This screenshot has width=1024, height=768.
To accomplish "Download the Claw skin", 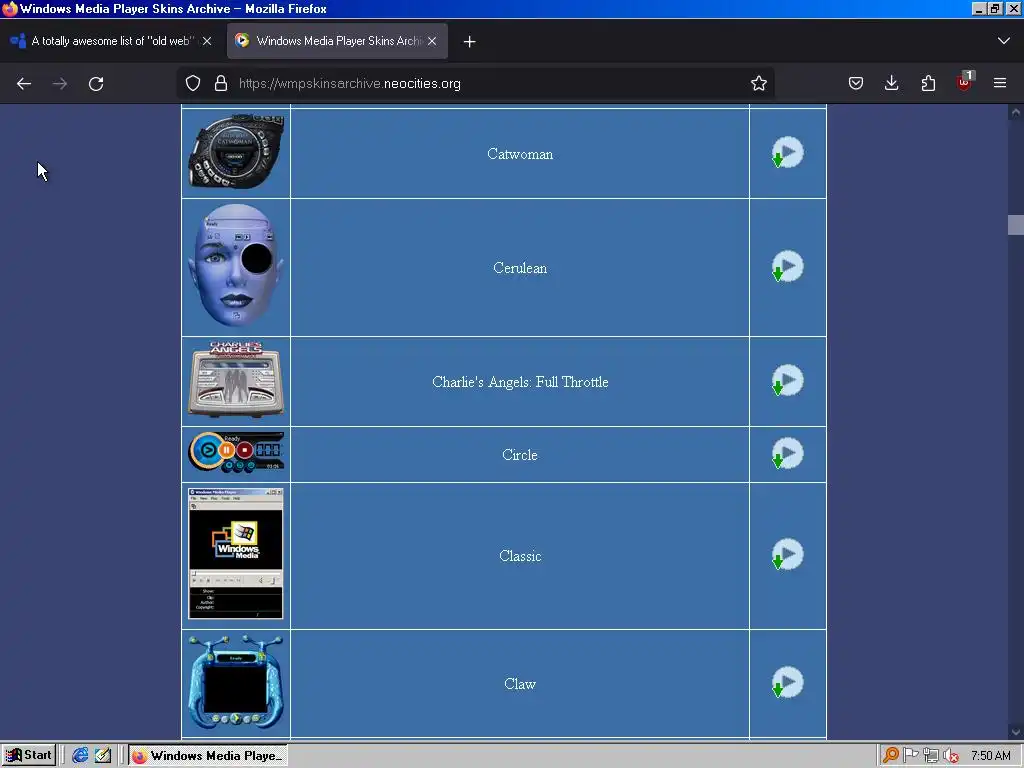I will pyautogui.click(x=788, y=683).
